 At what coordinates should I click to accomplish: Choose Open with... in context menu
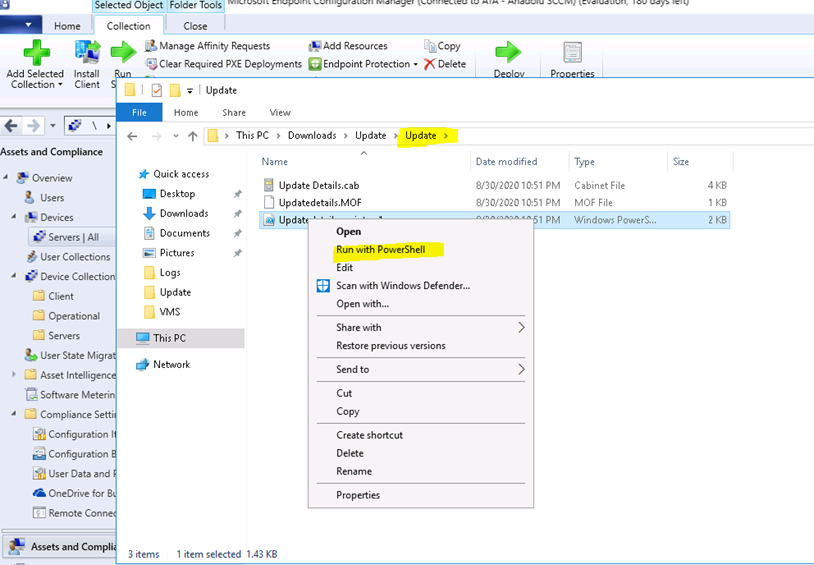(x=362, y=304)
